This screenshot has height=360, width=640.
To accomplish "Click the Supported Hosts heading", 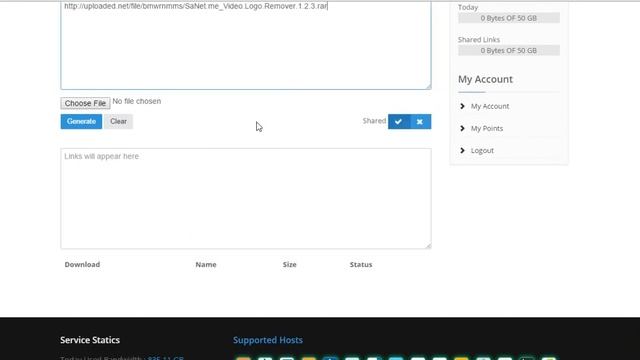I will [268, 340].
